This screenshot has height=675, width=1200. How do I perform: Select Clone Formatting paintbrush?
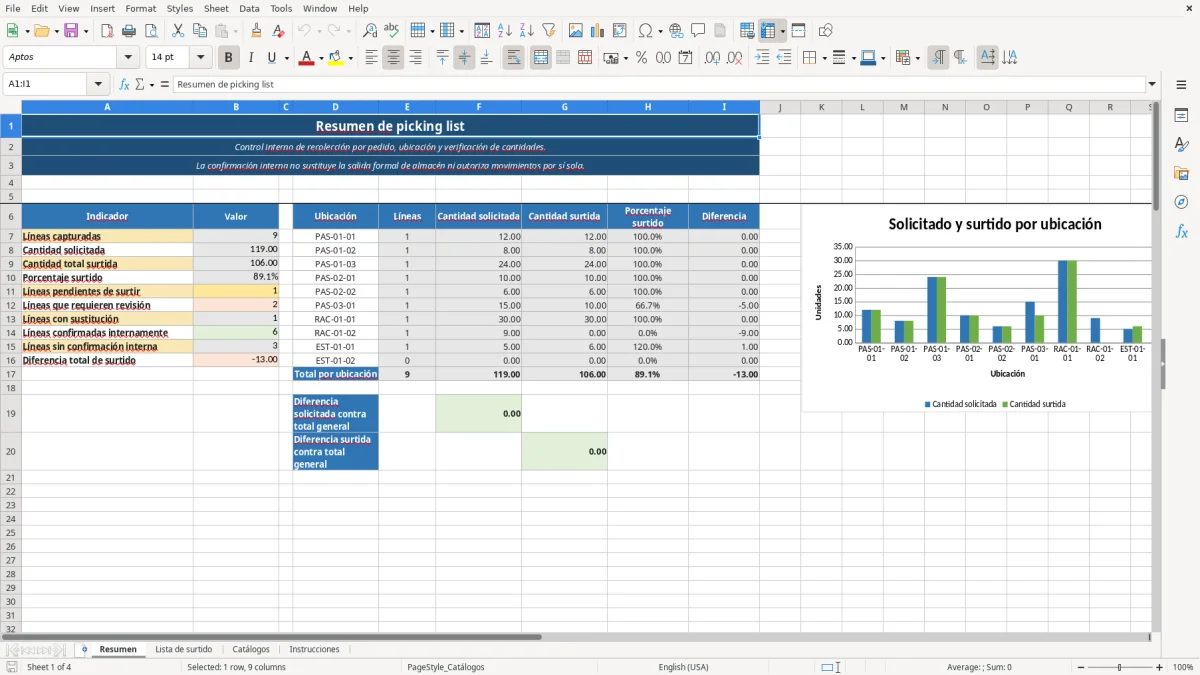256,31
